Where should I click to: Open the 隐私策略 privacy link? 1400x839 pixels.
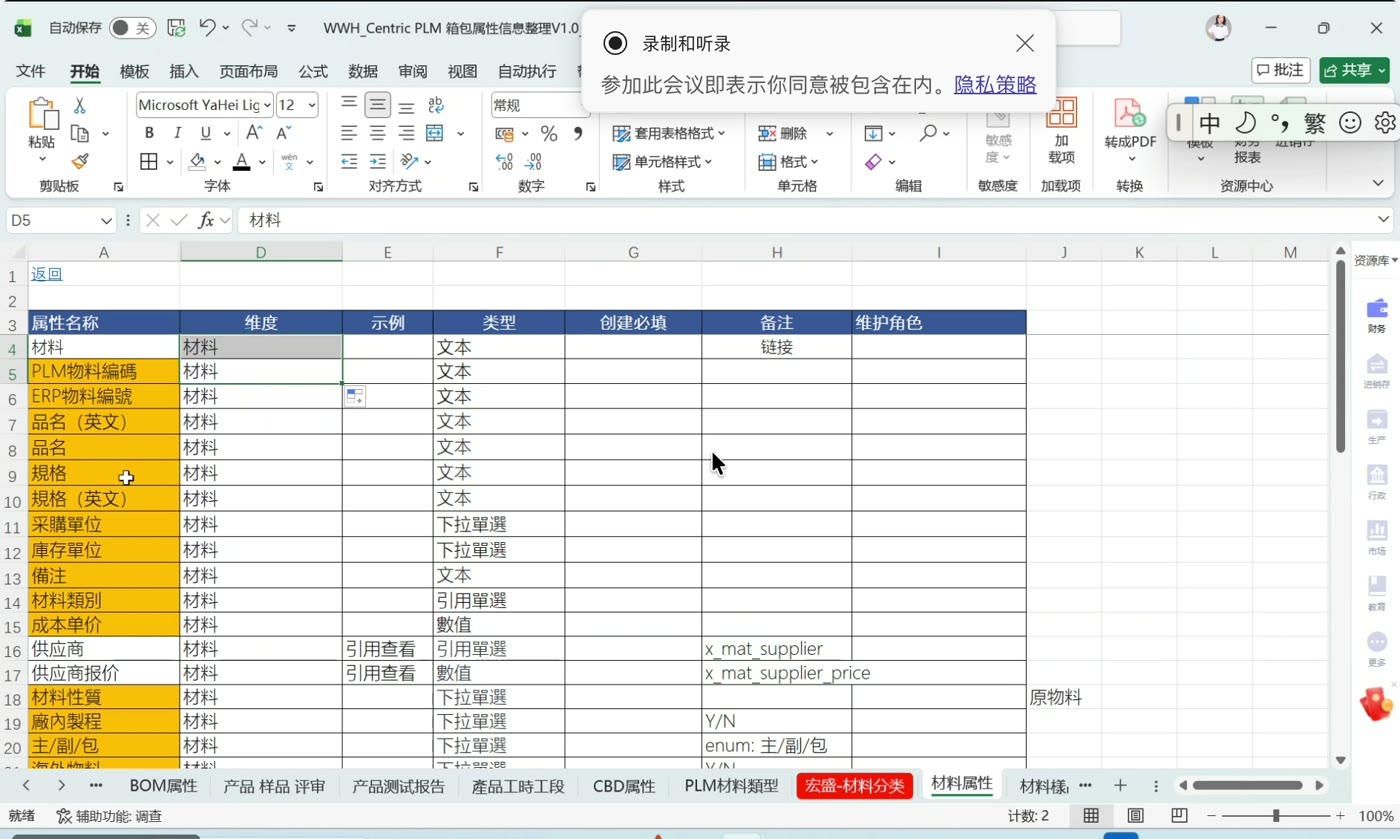point(995,85)
